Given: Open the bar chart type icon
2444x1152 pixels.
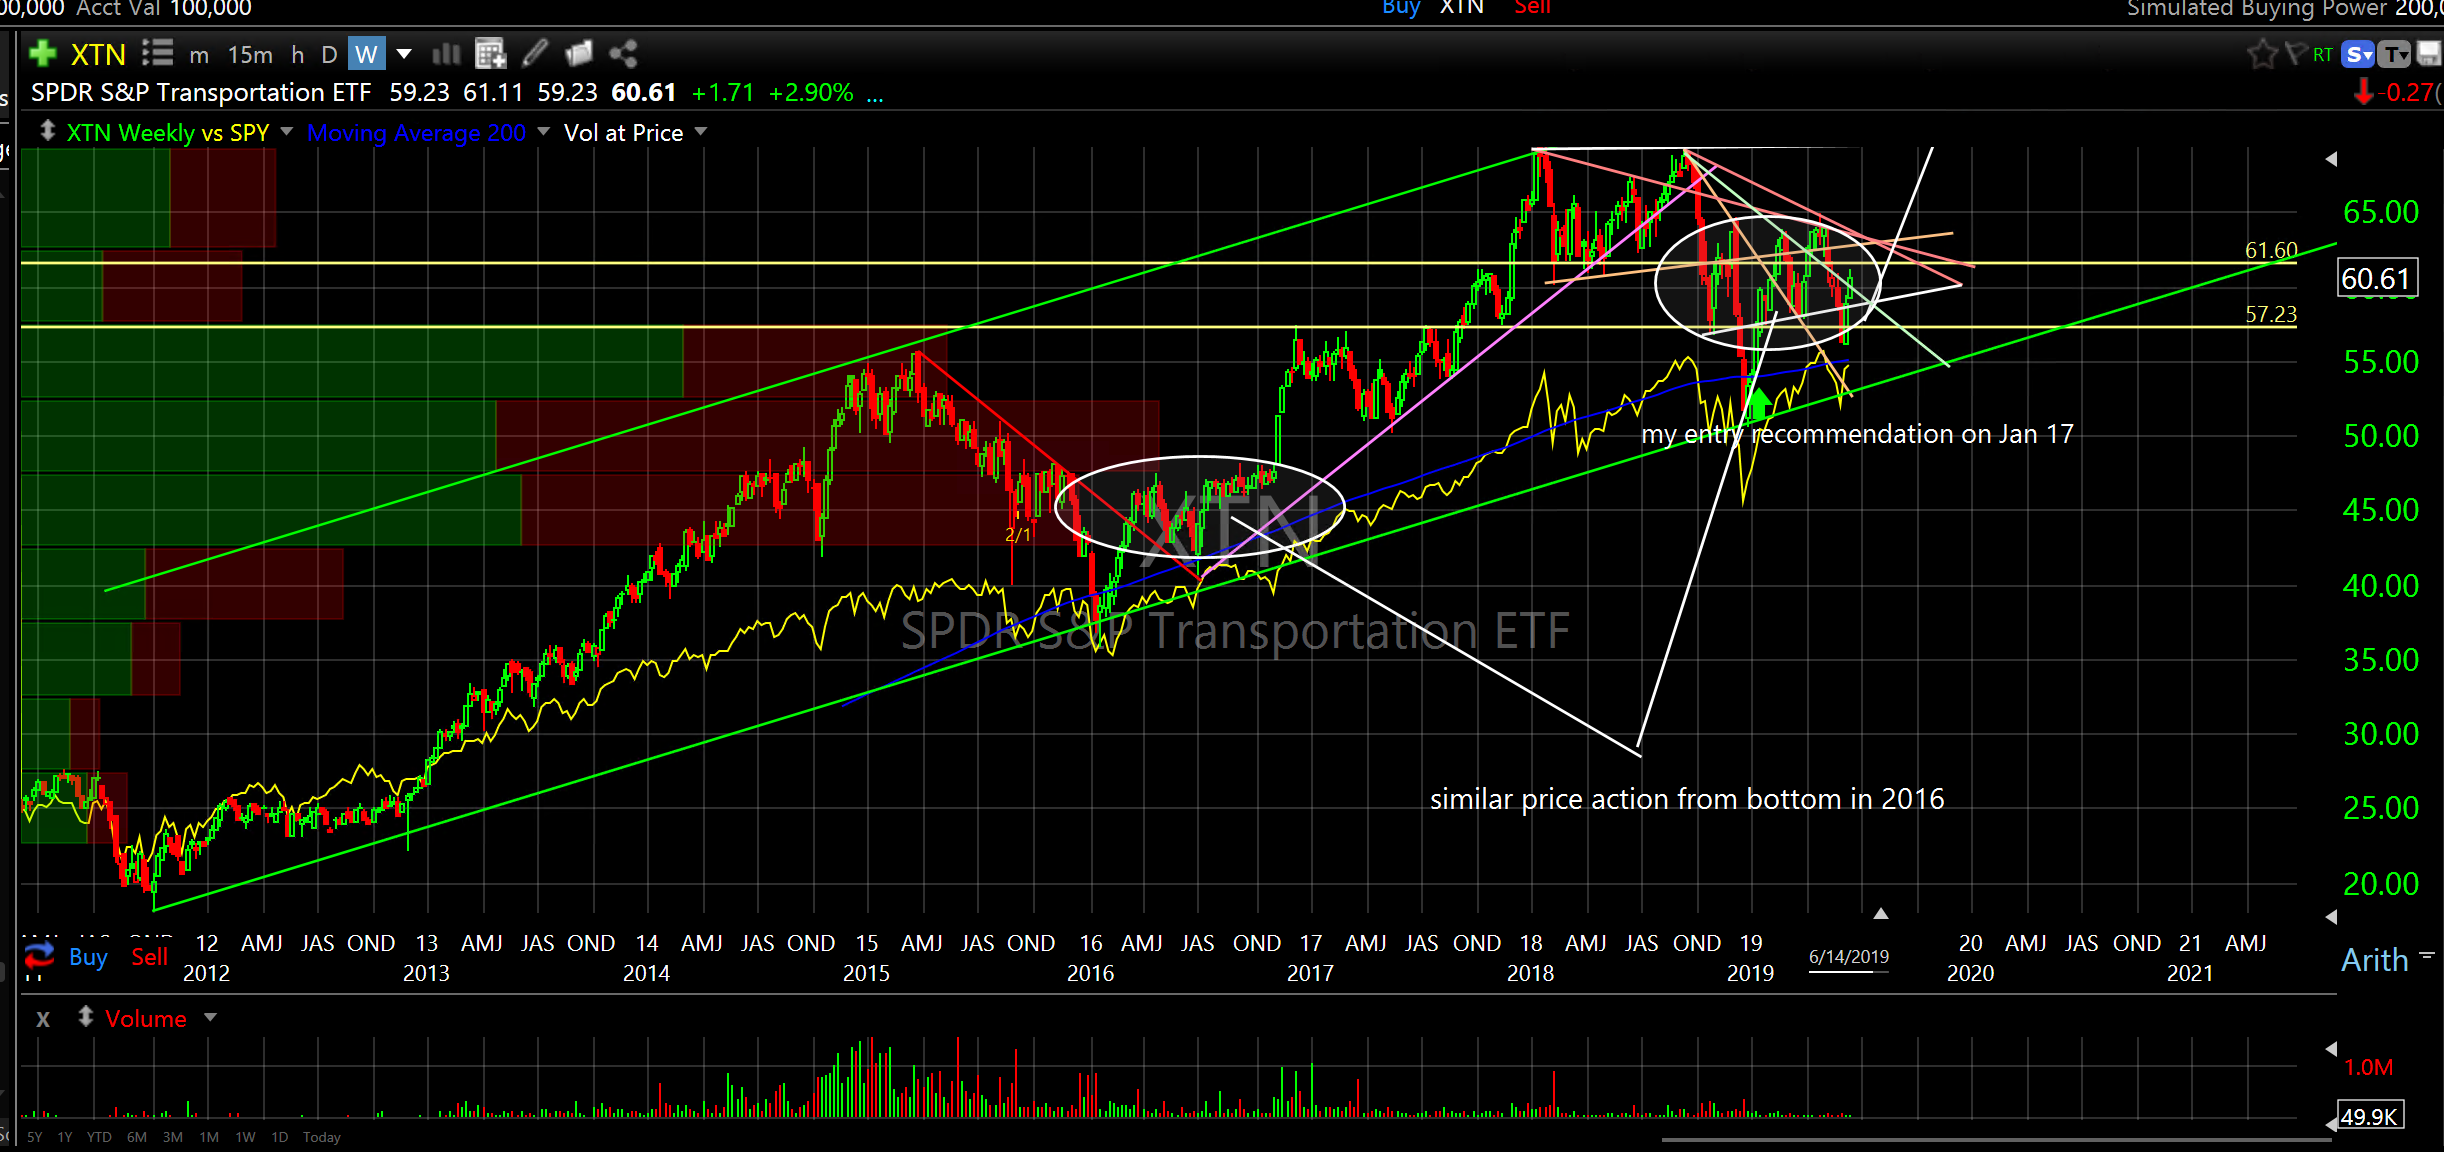Looking at the screenshot, I should tap(446, 53).
